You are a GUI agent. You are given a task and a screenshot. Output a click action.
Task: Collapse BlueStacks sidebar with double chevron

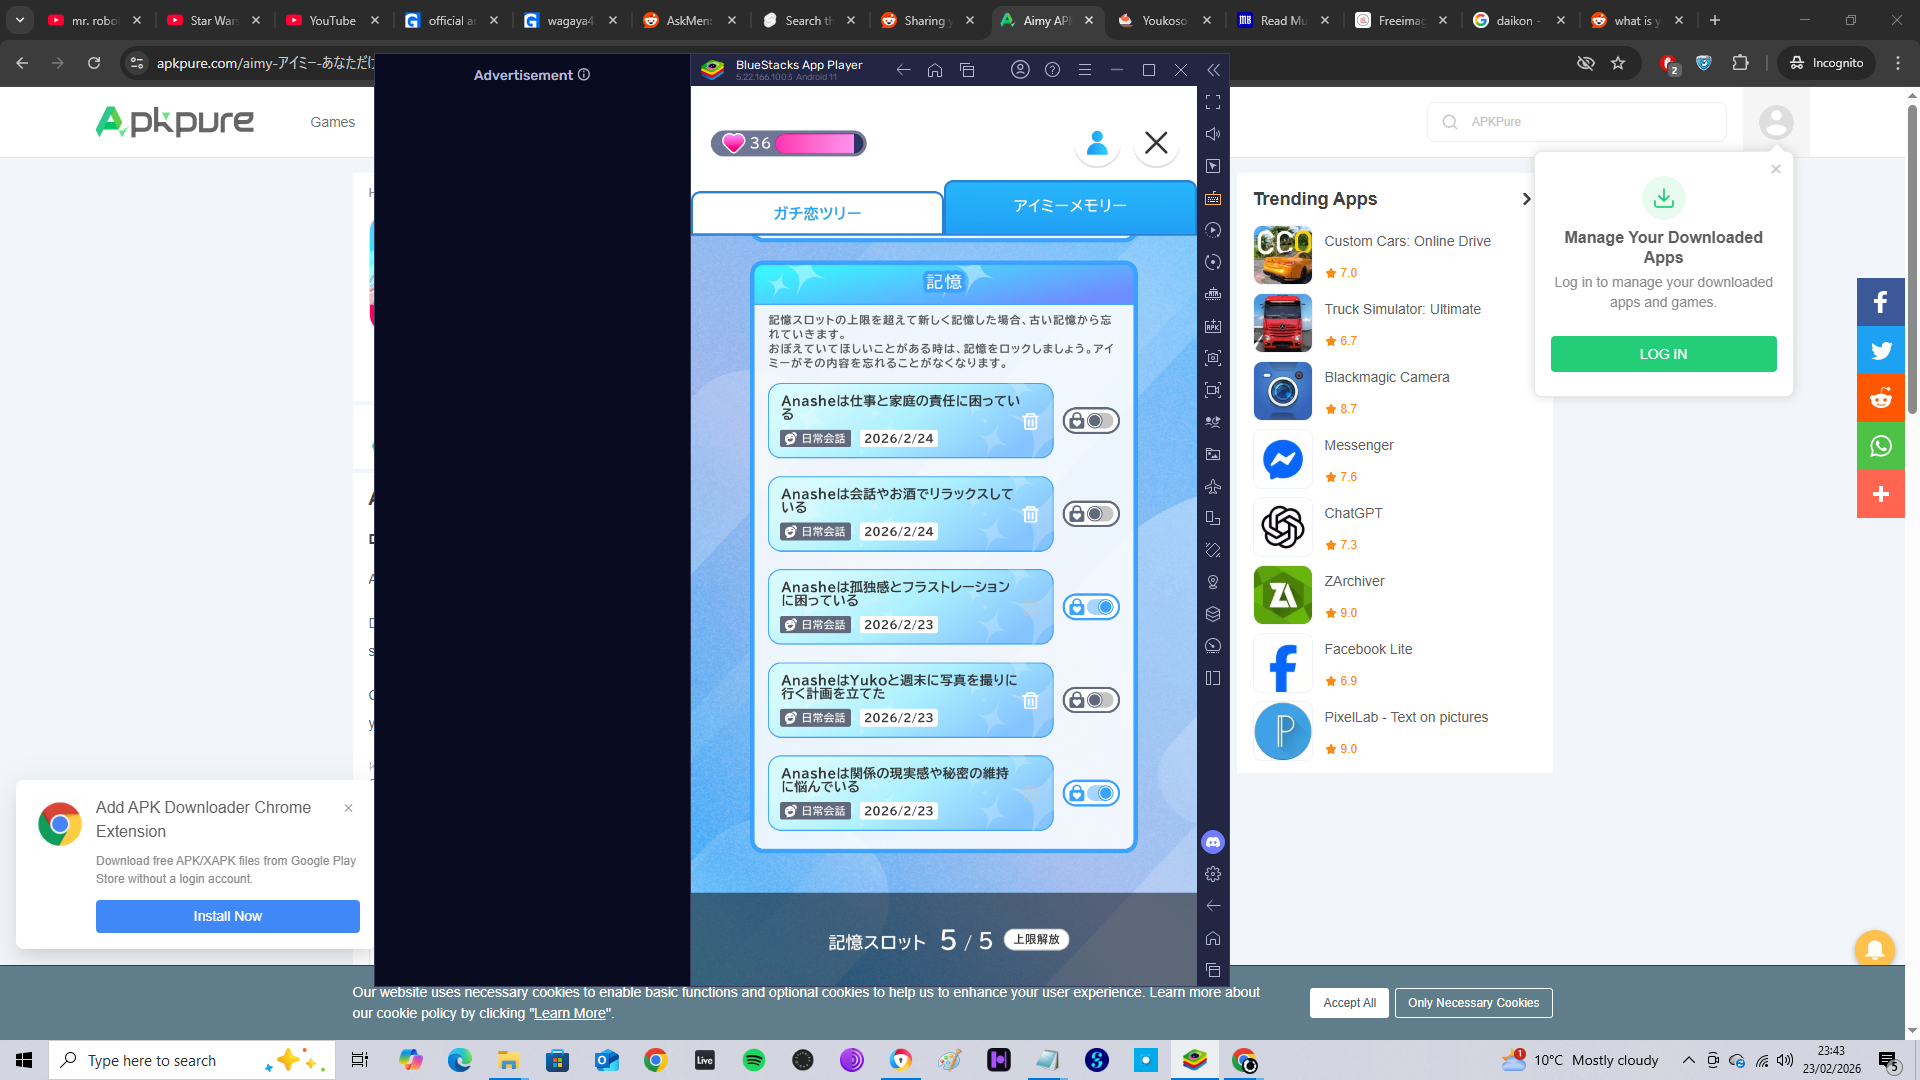coord(1213,70)
